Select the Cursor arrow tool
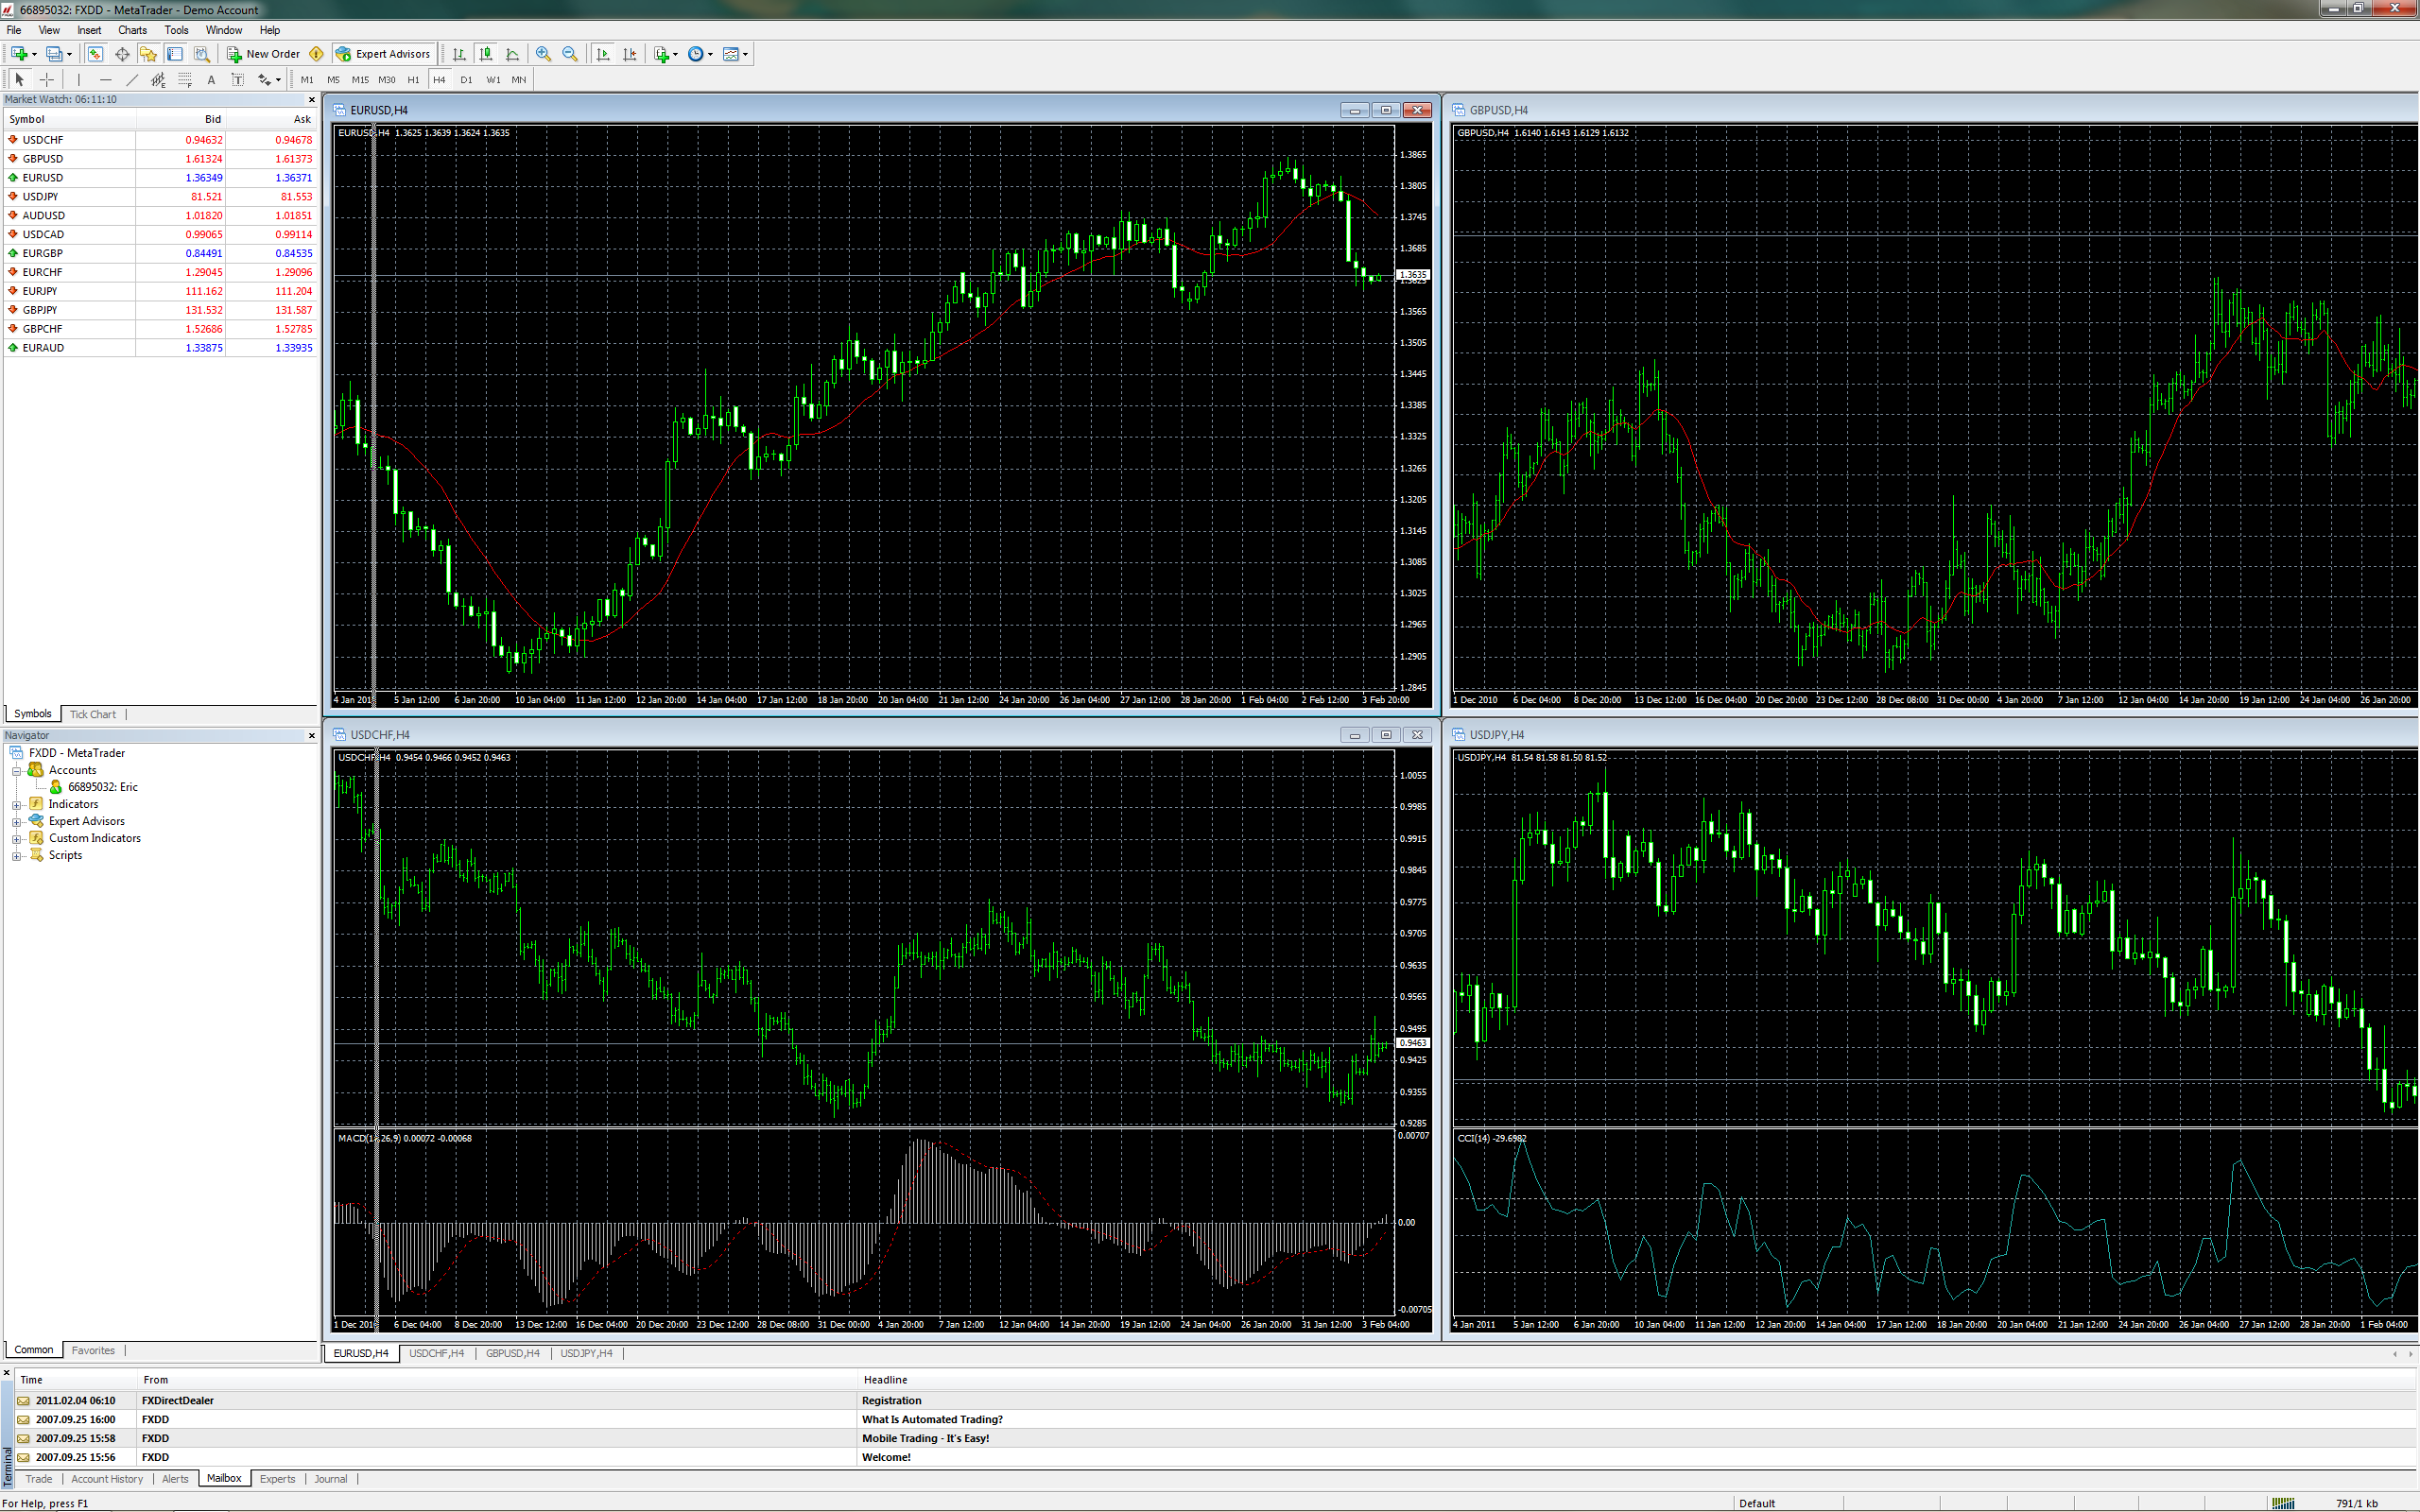 pyautogui.click(x=19, y=79)
